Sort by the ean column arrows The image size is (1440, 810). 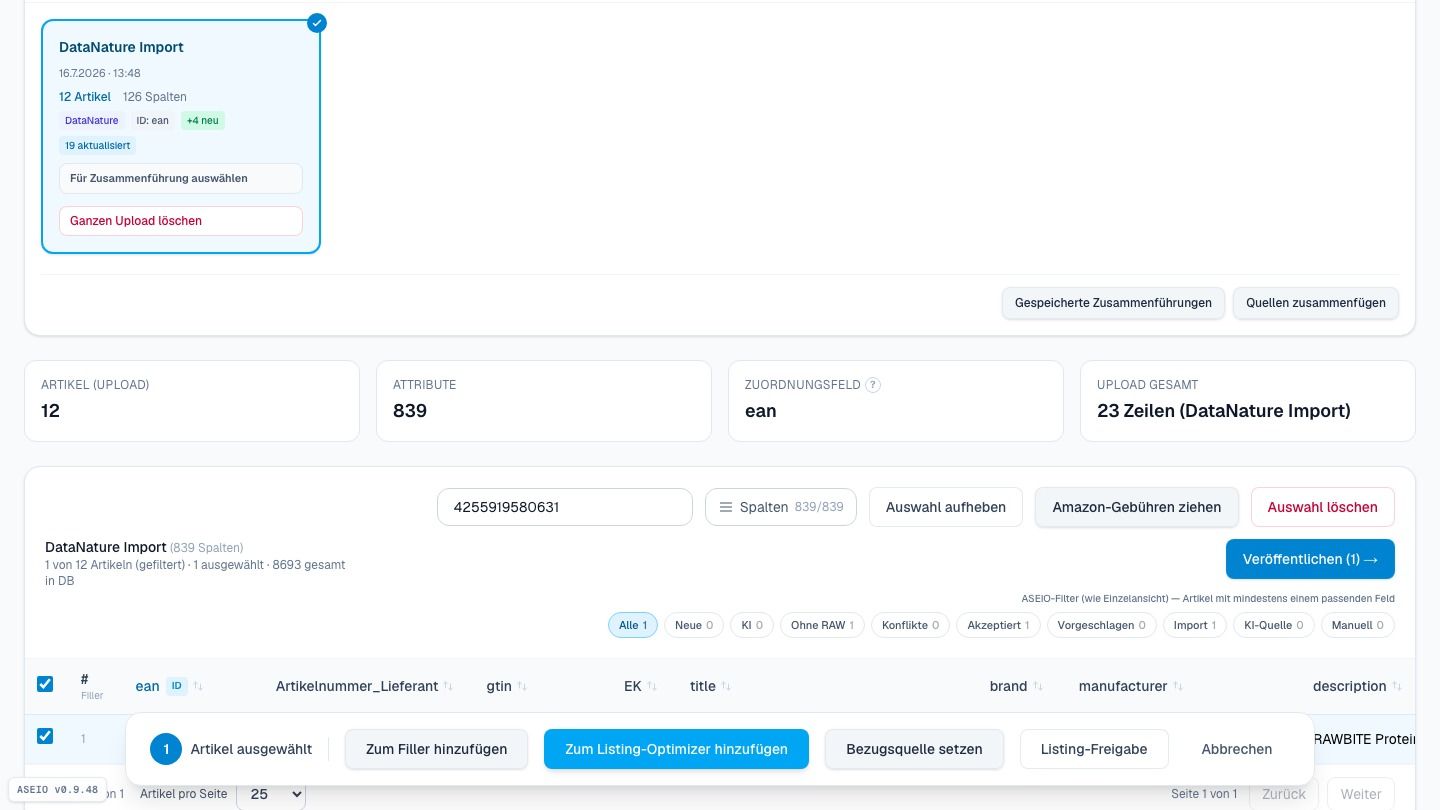[198, 686]
